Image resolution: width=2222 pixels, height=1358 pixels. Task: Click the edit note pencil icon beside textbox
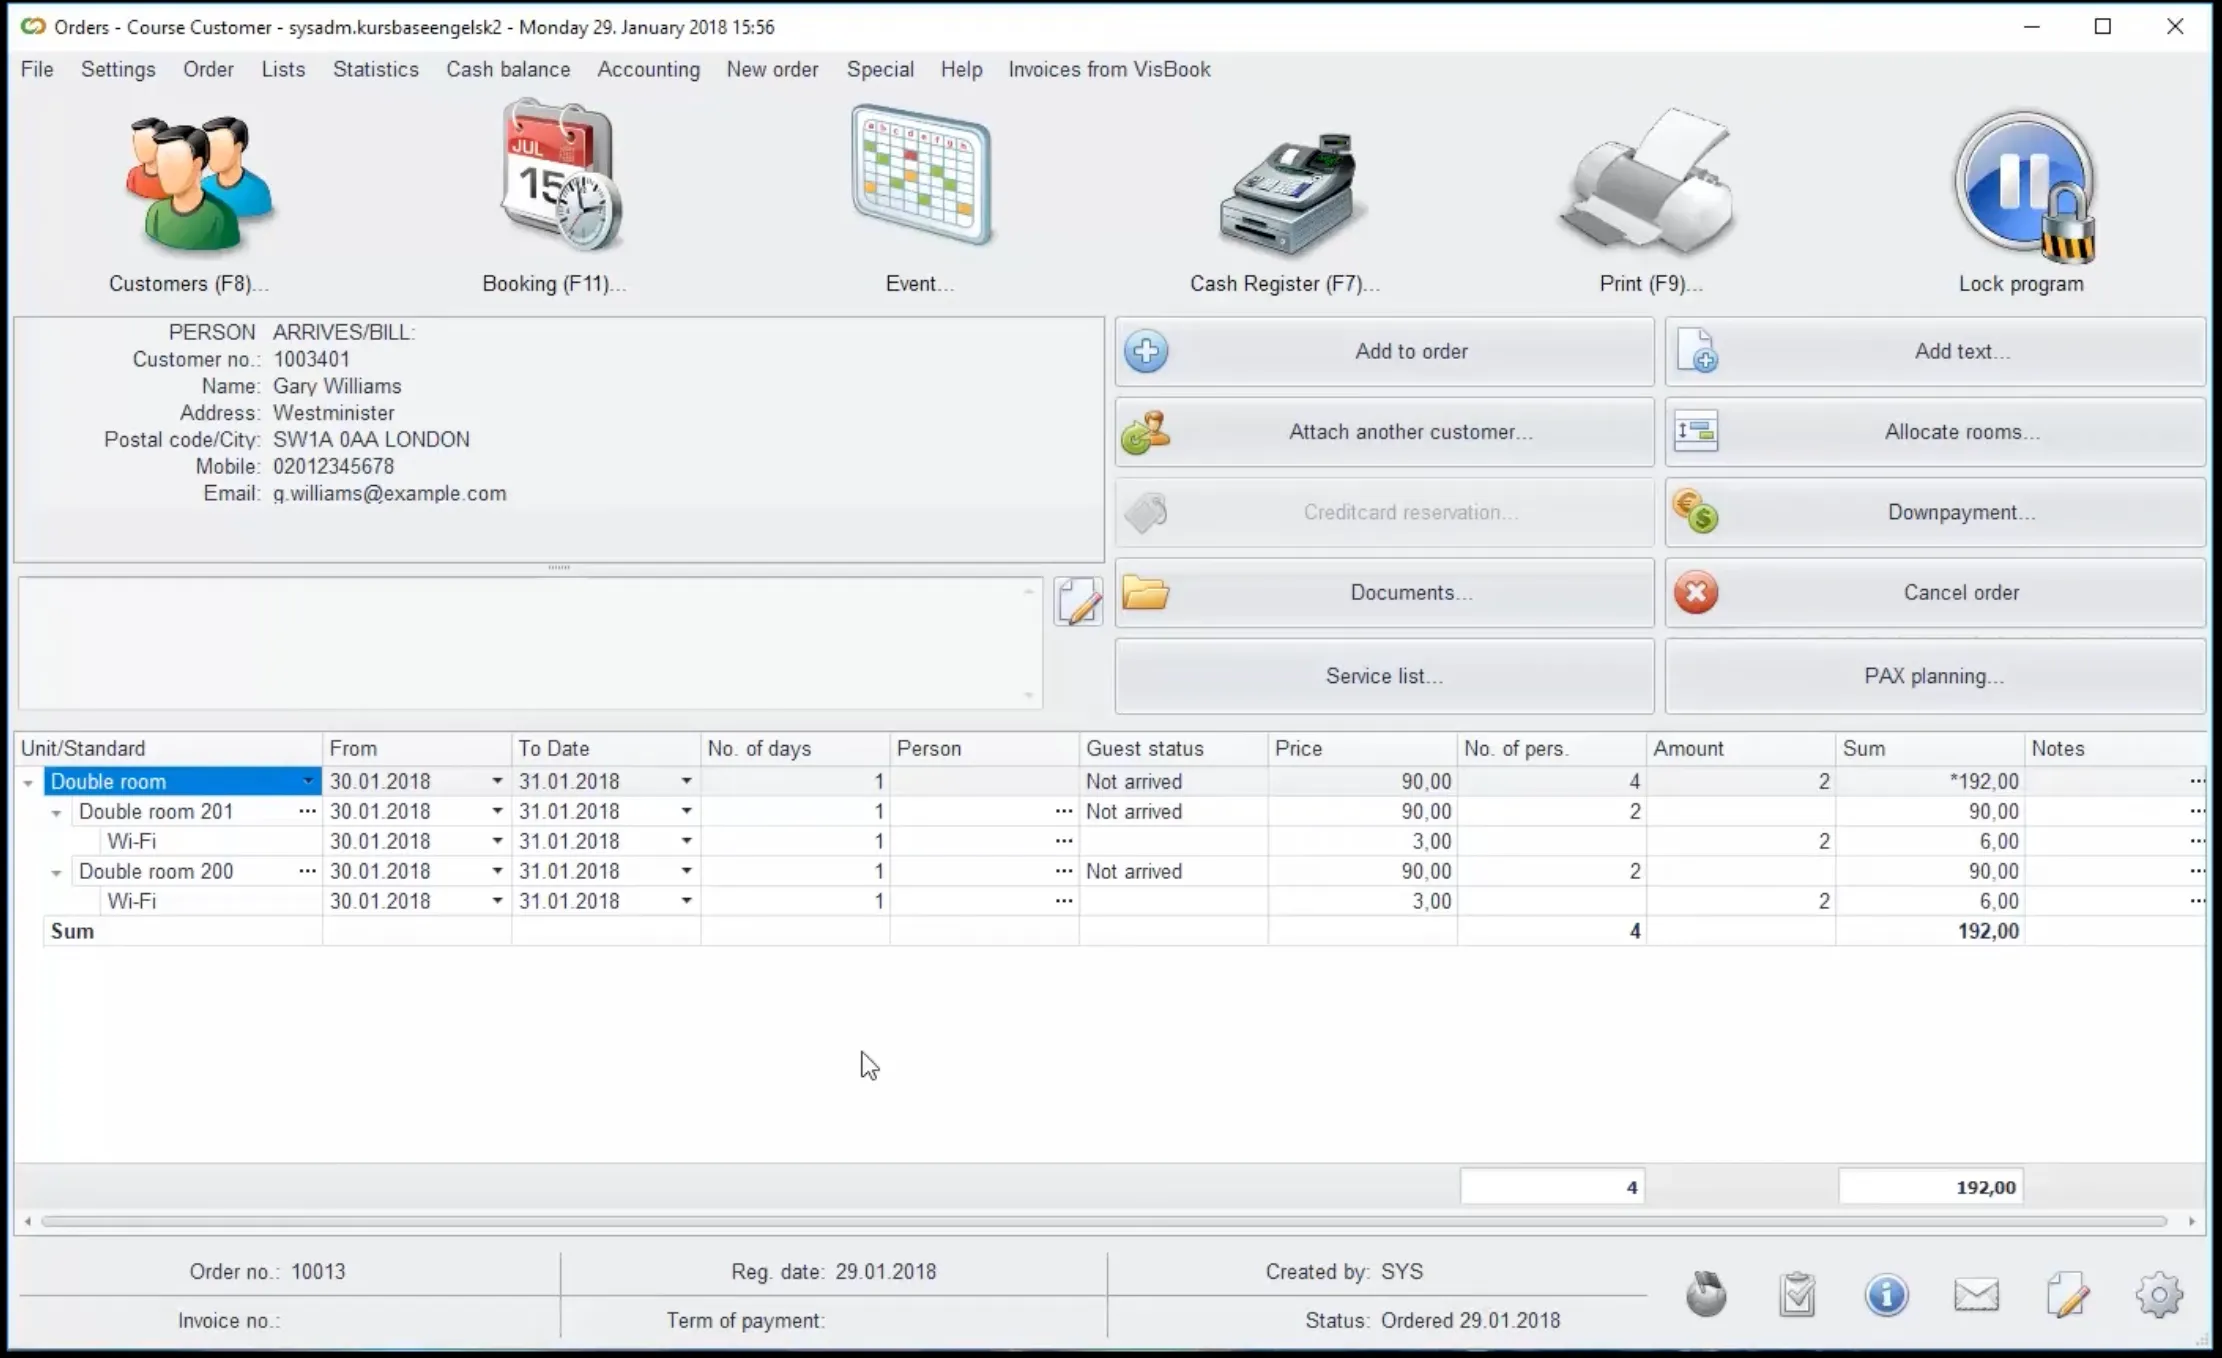[1078, 602]
